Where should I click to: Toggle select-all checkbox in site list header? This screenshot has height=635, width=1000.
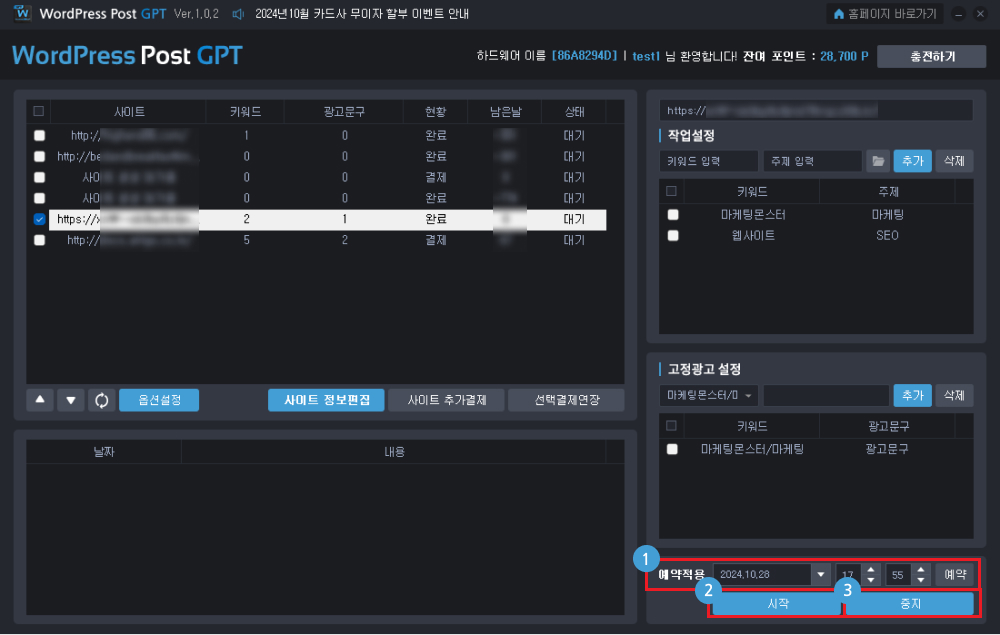[39, 112]
